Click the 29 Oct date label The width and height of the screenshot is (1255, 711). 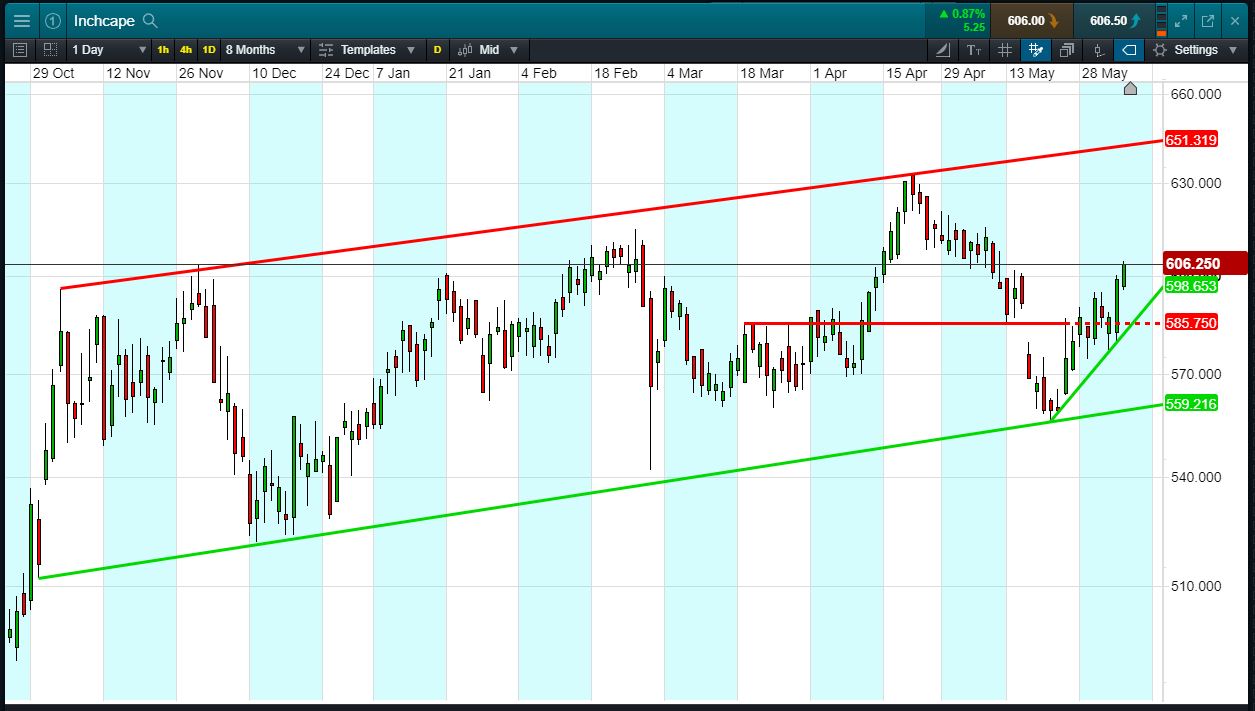pyautogui.click(x=54, y=73)
